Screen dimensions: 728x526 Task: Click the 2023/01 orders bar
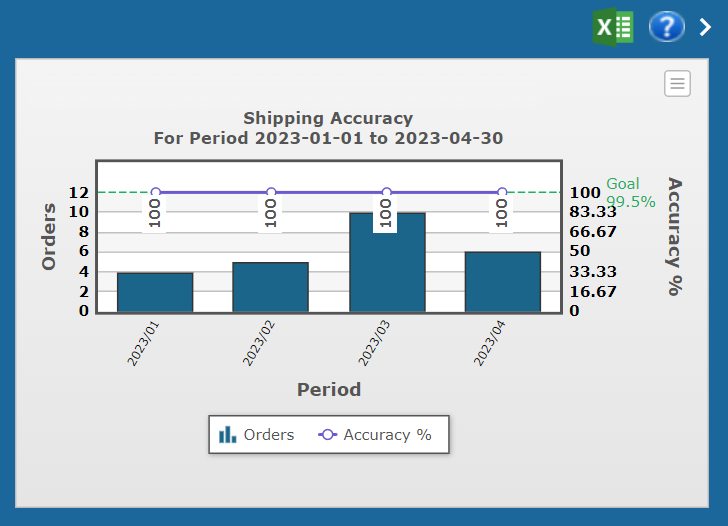pyautogui.click(x=155, y=292)
